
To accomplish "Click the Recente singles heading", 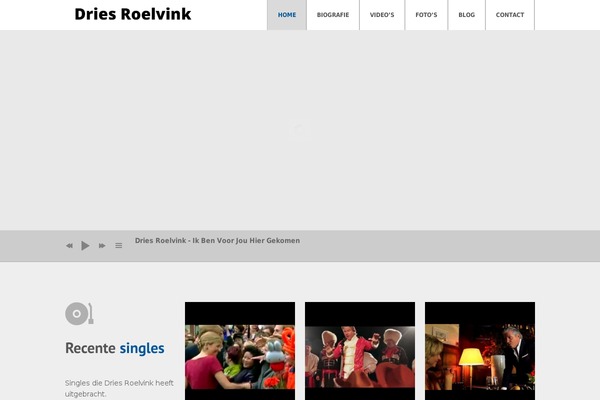I will [115, 348].
